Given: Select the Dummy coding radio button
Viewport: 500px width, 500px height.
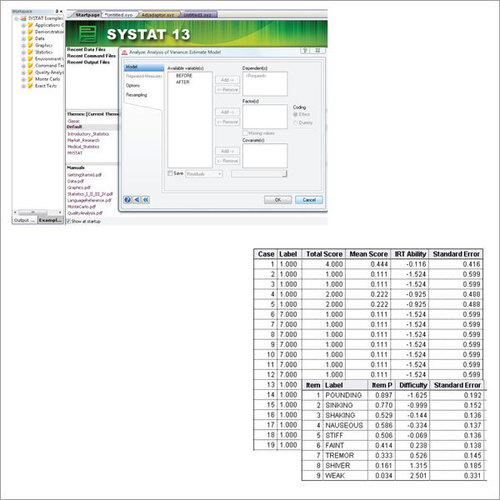Looking at the screenshot, I should coord(295,123).
